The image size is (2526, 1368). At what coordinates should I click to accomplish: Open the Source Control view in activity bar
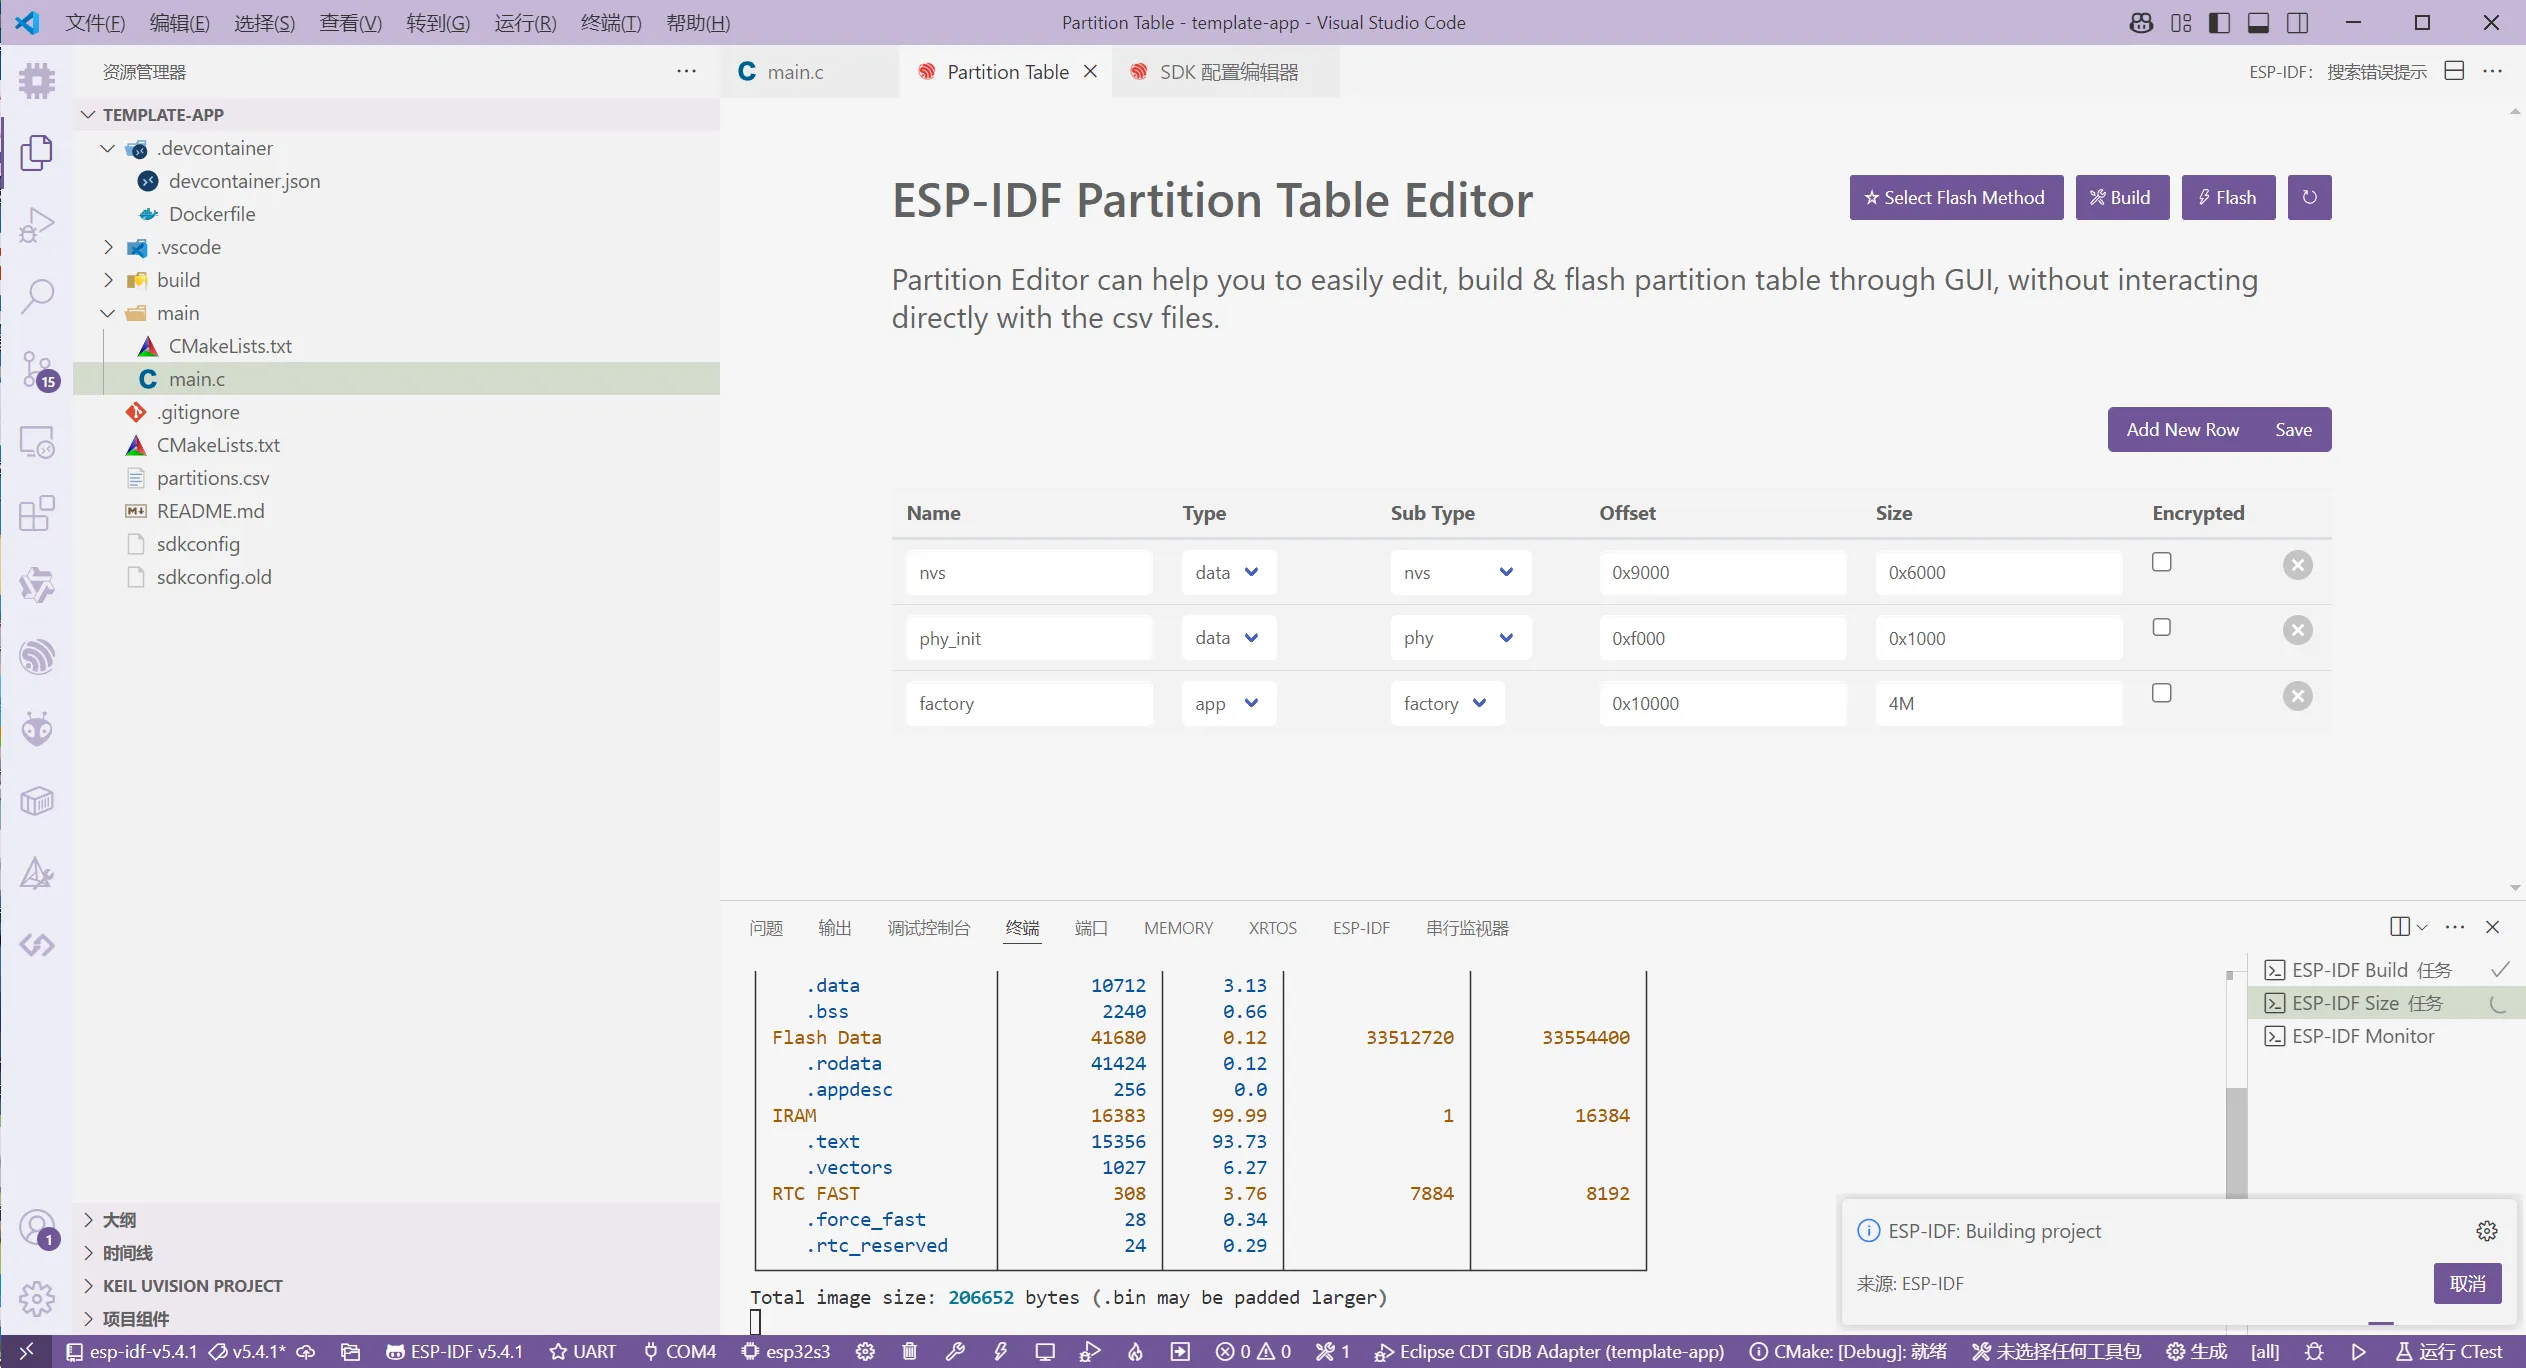pyautogui.click(x=37, y=369)
